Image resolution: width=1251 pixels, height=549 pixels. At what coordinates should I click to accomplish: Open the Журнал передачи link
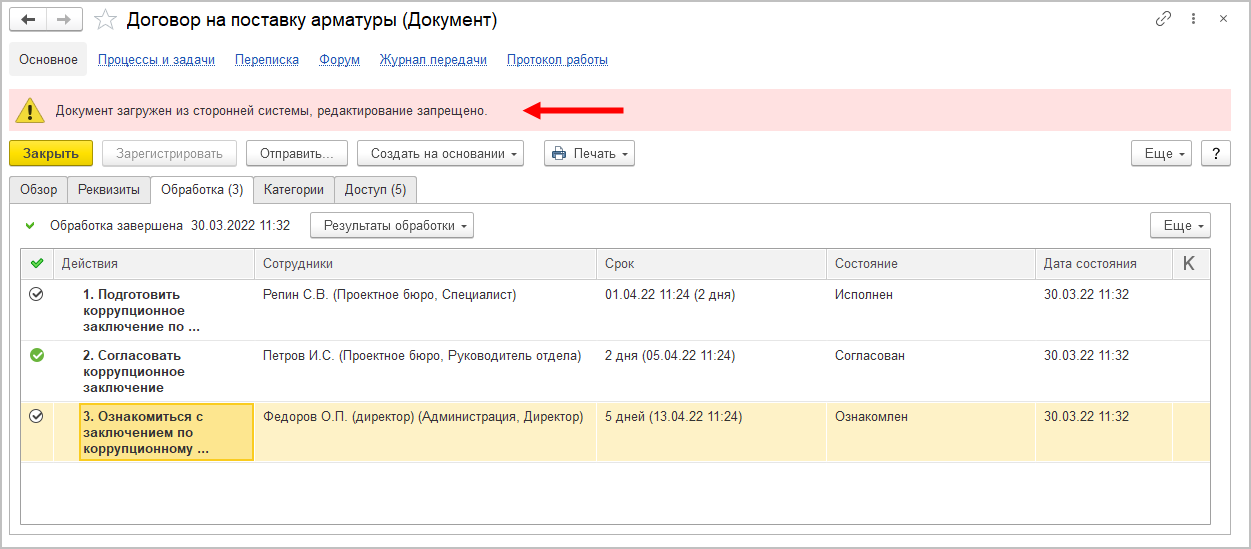pos(433,59)
